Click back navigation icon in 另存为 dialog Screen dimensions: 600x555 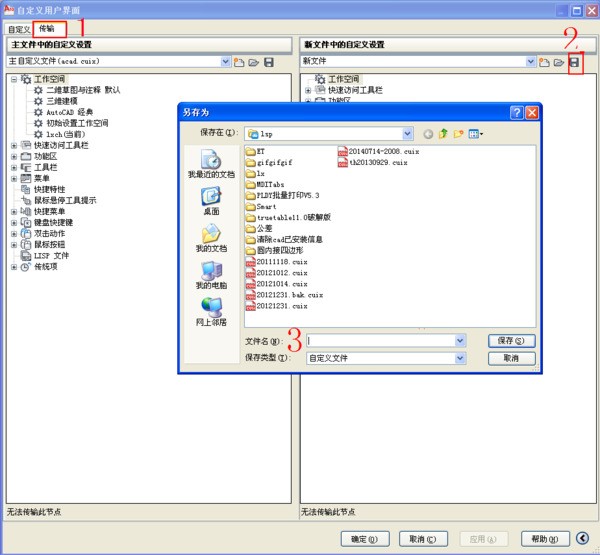pos(428,134)
